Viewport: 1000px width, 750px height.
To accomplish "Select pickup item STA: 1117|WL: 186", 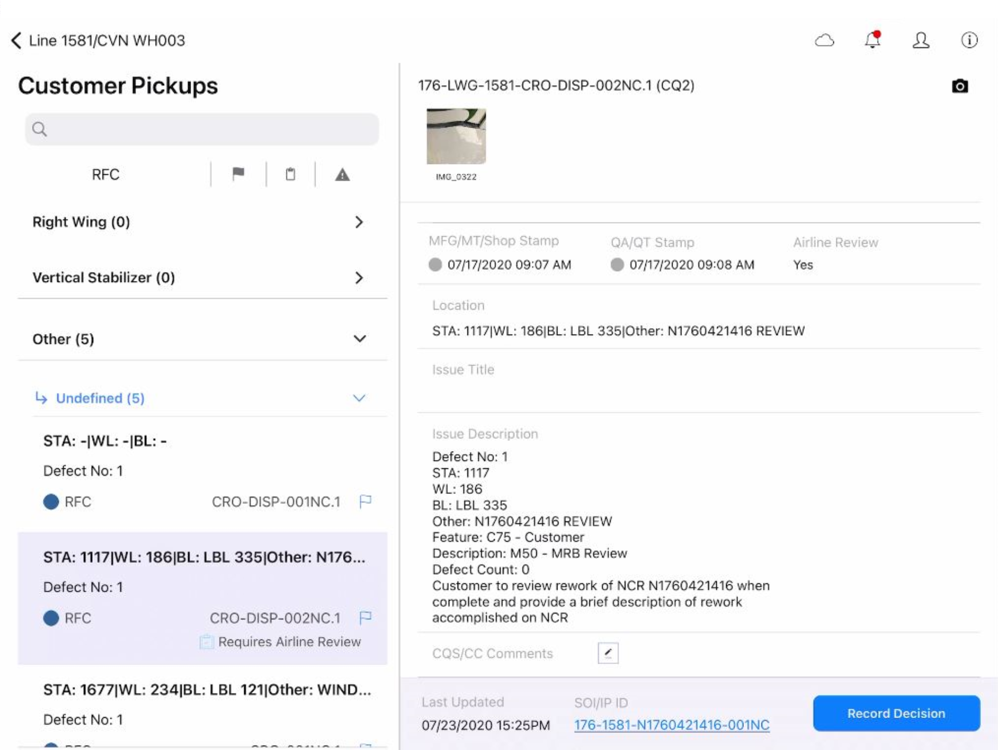I will [x=202, y=598].
